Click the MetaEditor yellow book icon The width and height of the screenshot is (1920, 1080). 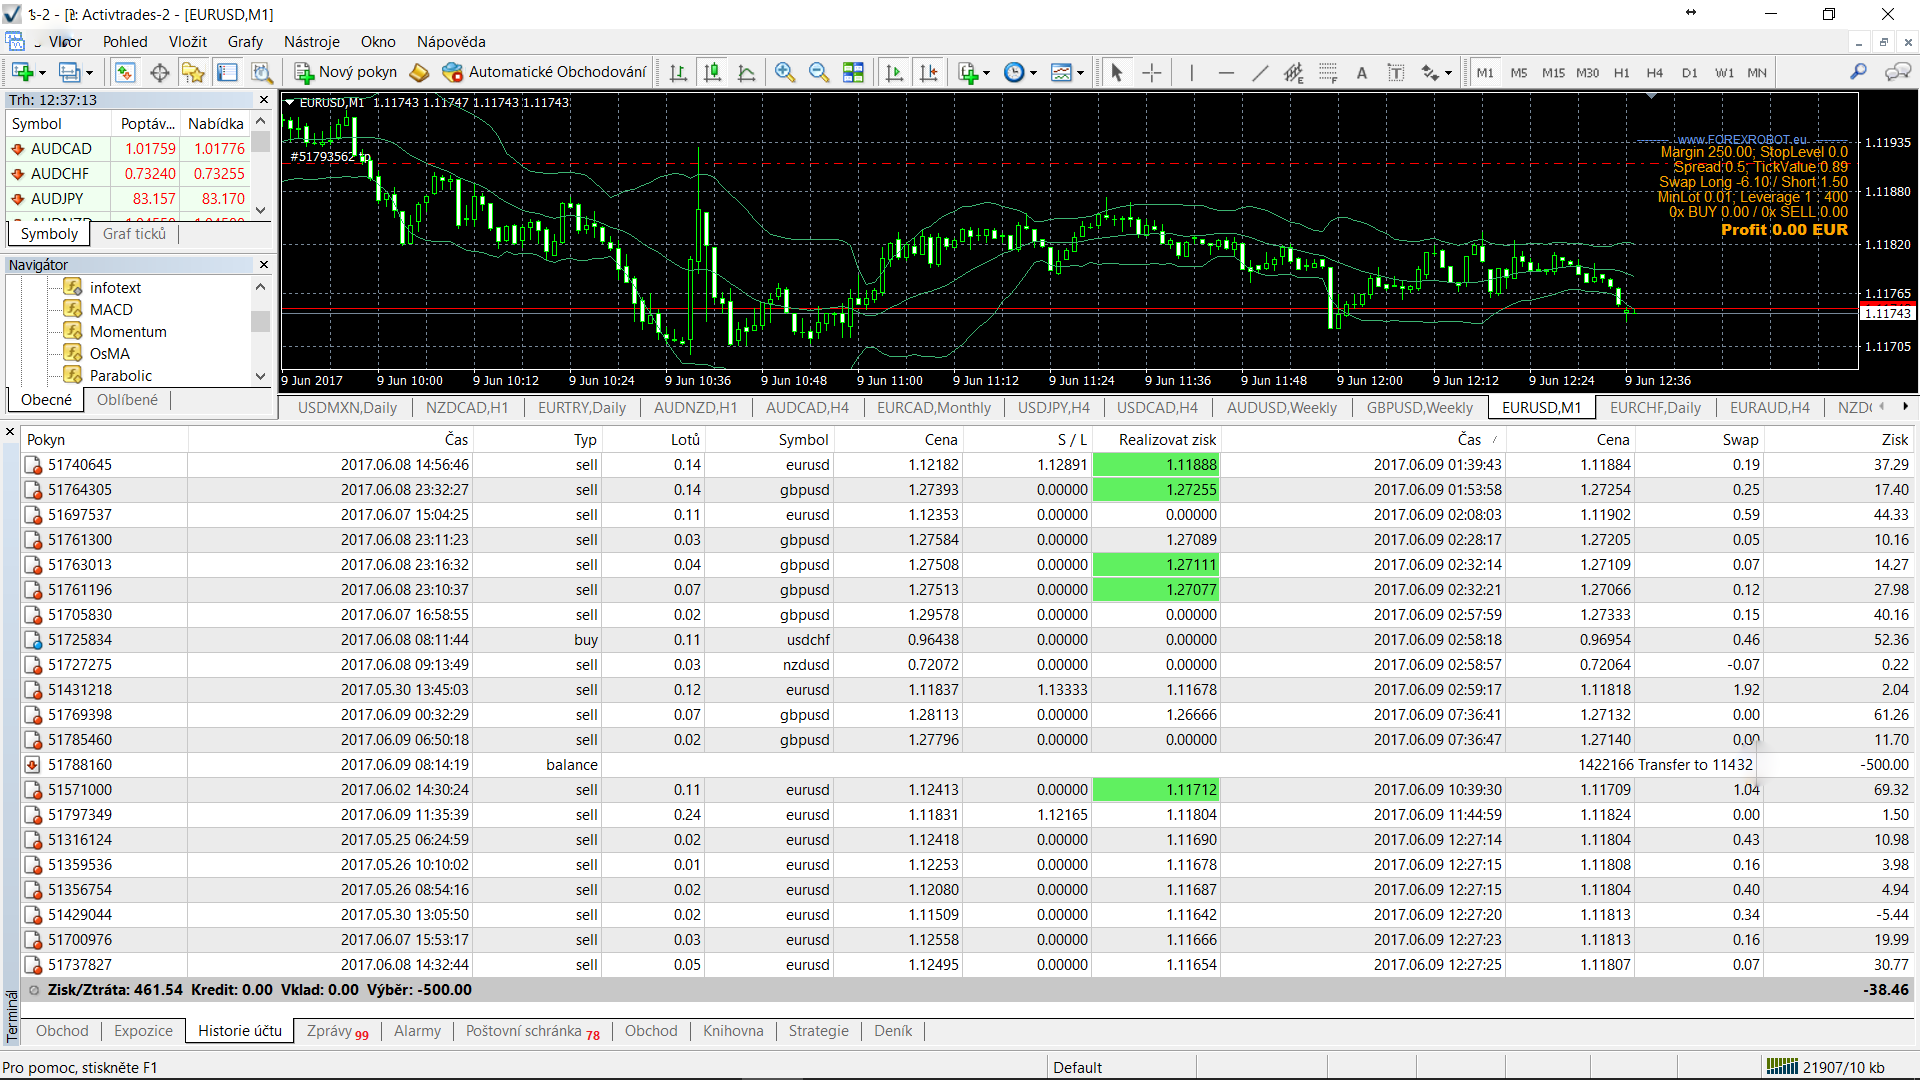(x=420, y=72)
